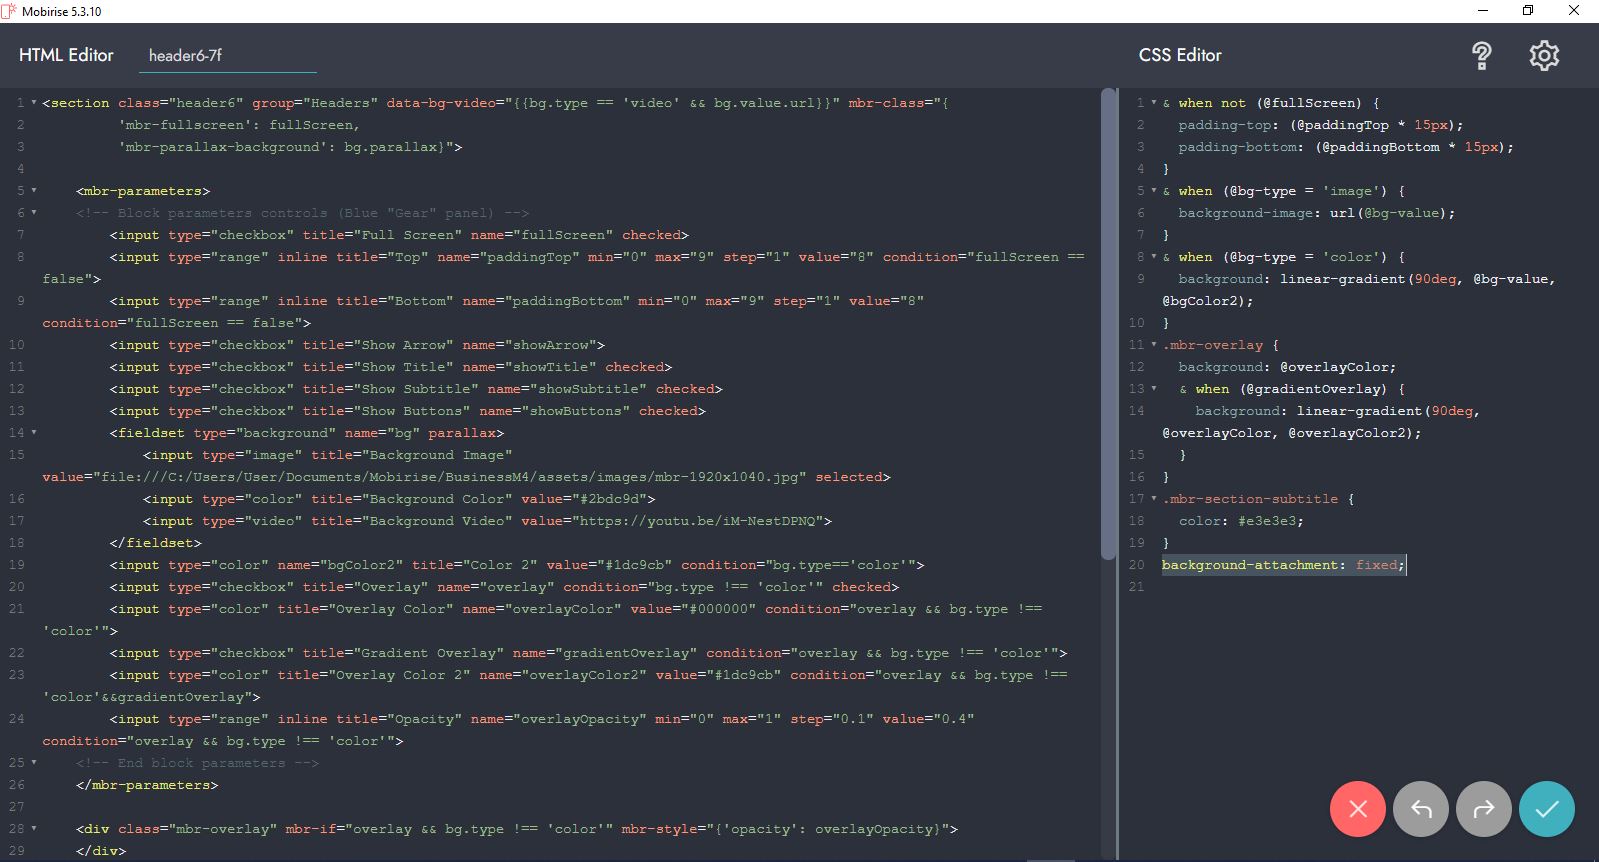This screenshot has width=1599, height=862.
Task: Collapse the .mbr-section-subtitle rule on line 17
Action: [1154, 499]
